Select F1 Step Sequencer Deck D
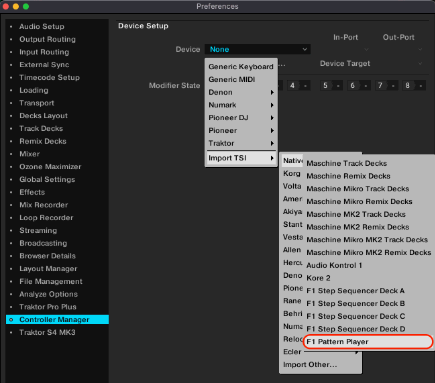 (x=356, y=329)
